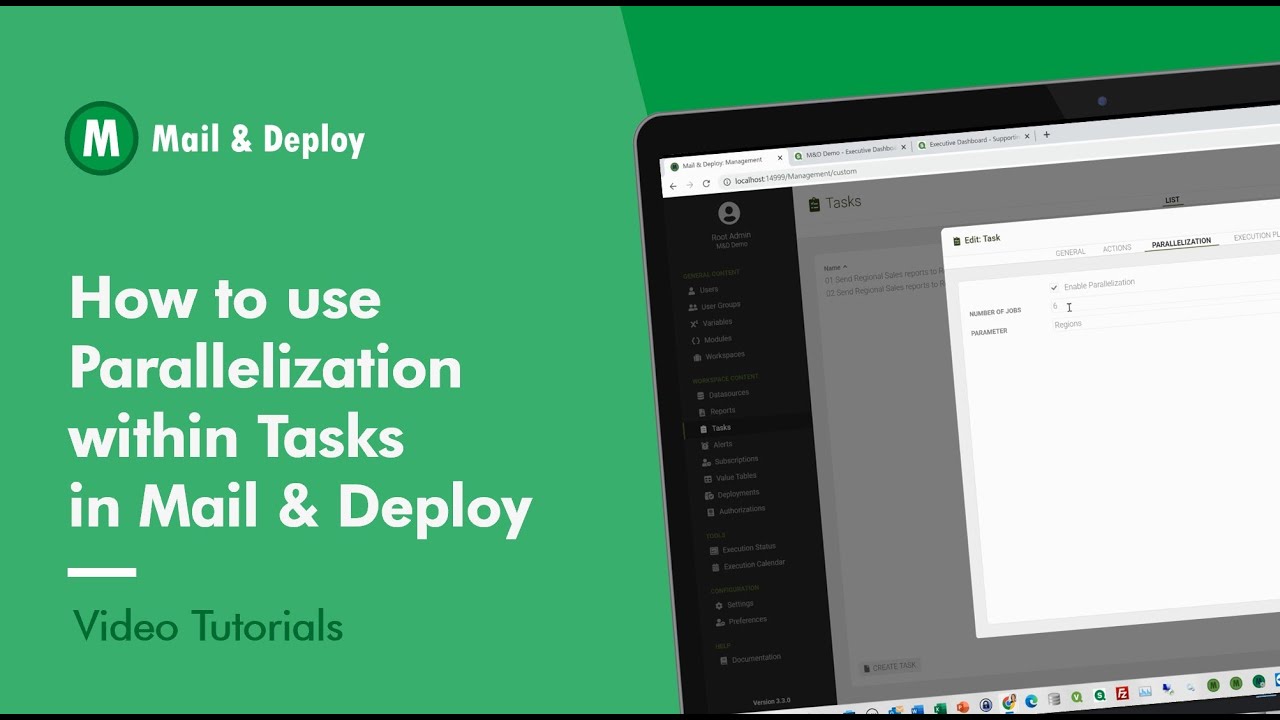This screenshot has height=720, width=1280.
Task: Reload the page with the browser refresh button
Action: tap(706, 183)
